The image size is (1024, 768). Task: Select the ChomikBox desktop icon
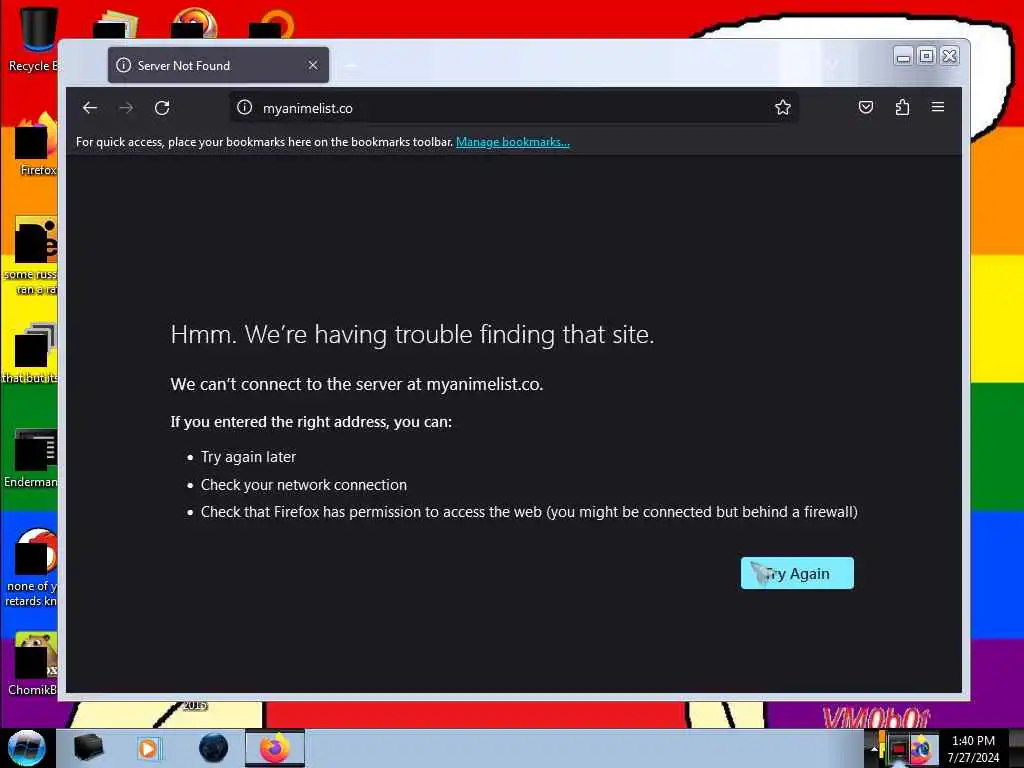[x=33, y=664]
